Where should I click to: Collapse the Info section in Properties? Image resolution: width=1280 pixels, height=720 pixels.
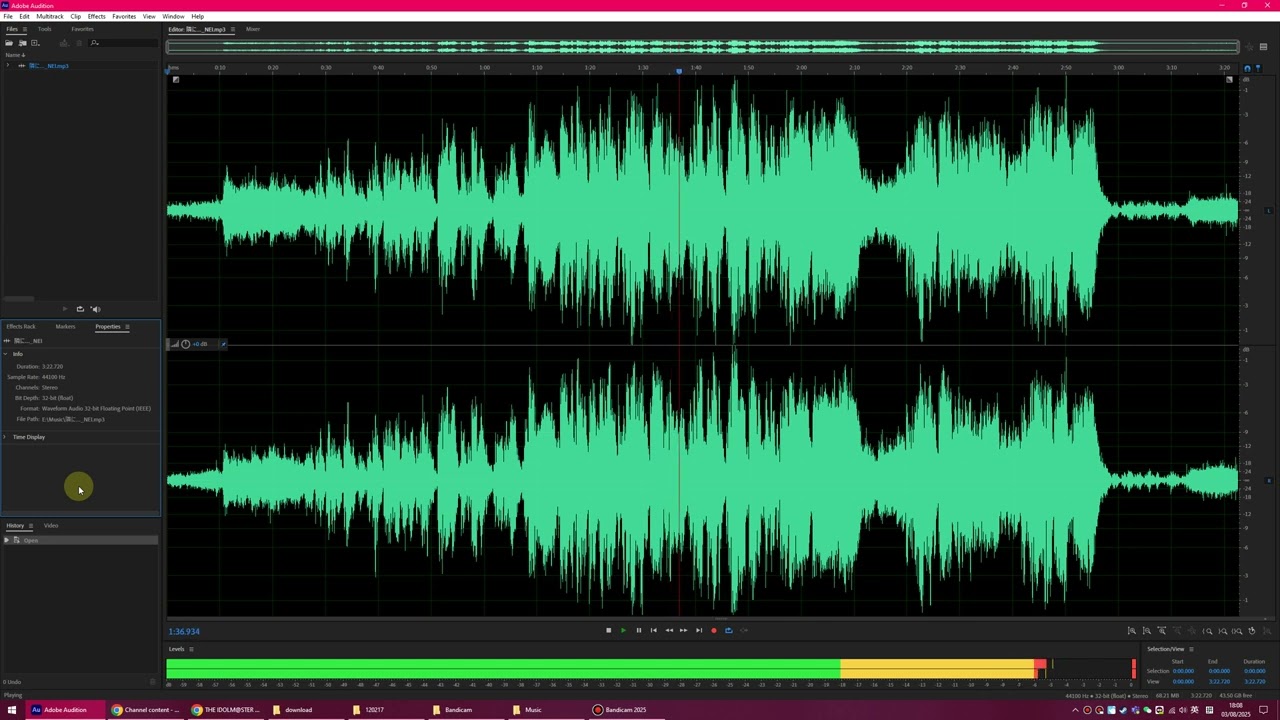[x=5, y=354]
